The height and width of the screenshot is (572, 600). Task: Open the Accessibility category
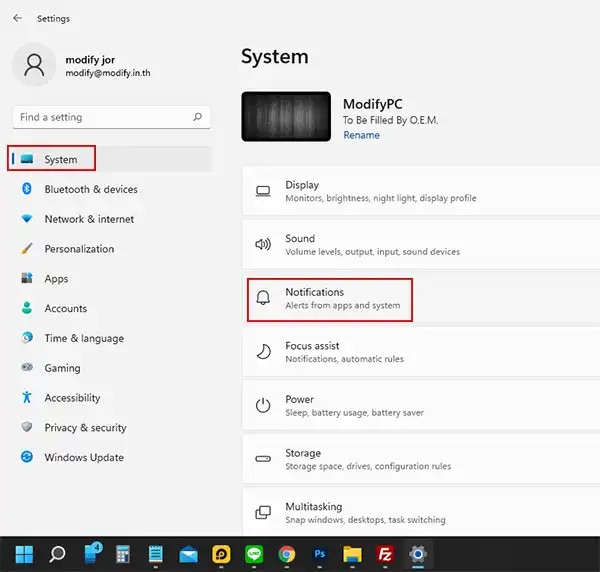(72, 398)
